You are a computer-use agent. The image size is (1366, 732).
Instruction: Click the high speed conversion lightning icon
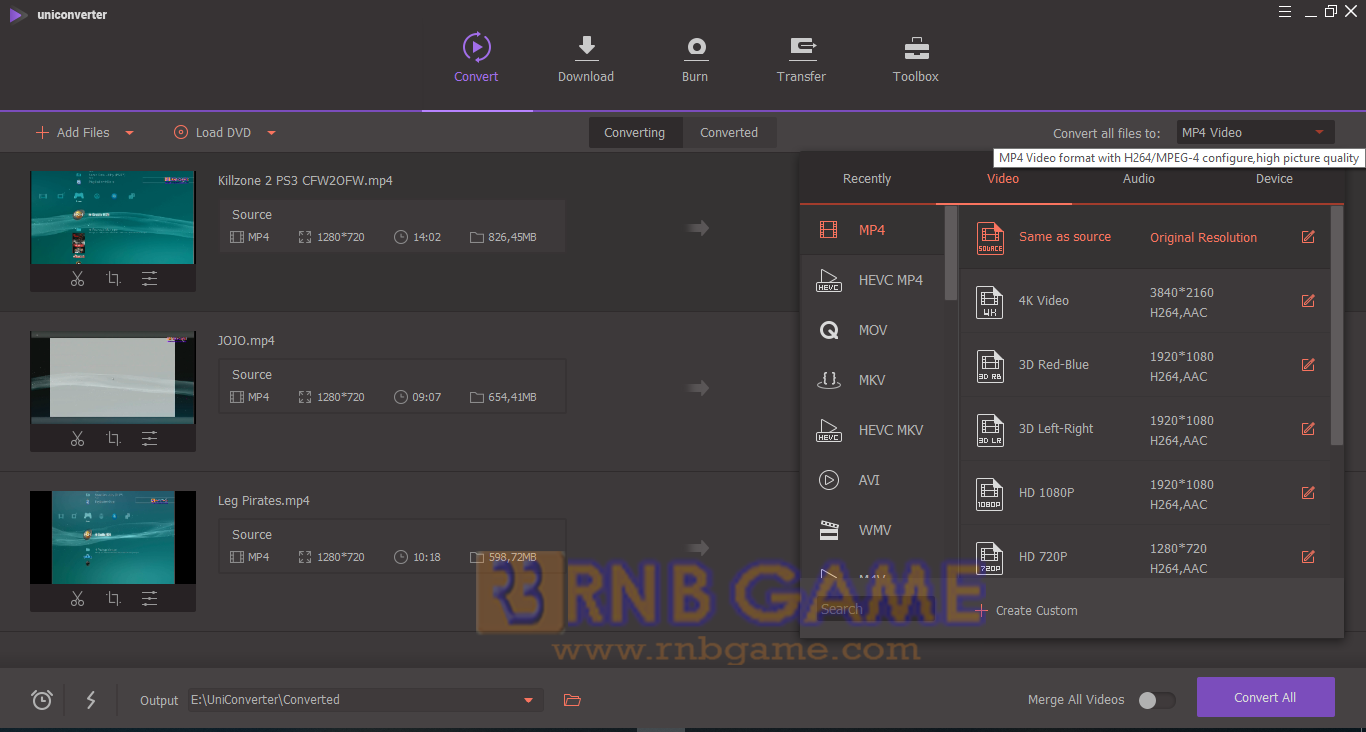coord(91,700)
